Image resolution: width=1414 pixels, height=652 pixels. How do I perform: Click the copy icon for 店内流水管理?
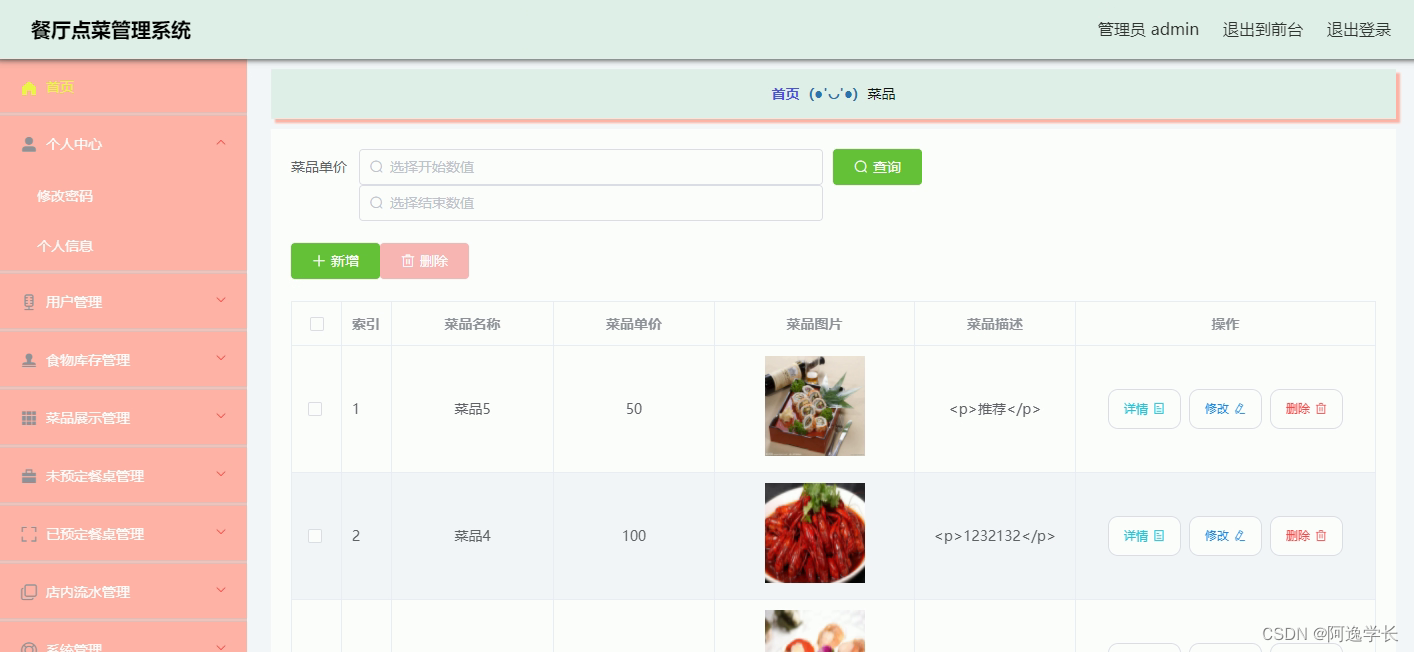[29, 592]
